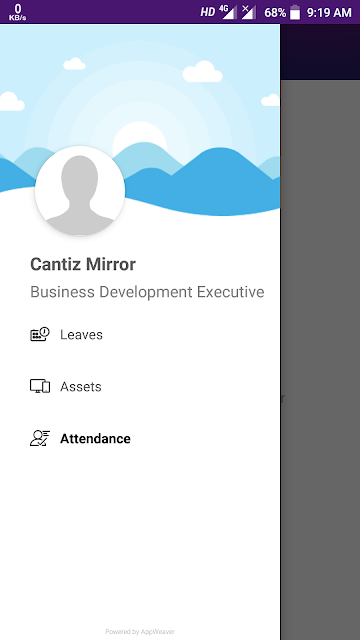Tap the Cantiz Mirror name

pos(83,264)
